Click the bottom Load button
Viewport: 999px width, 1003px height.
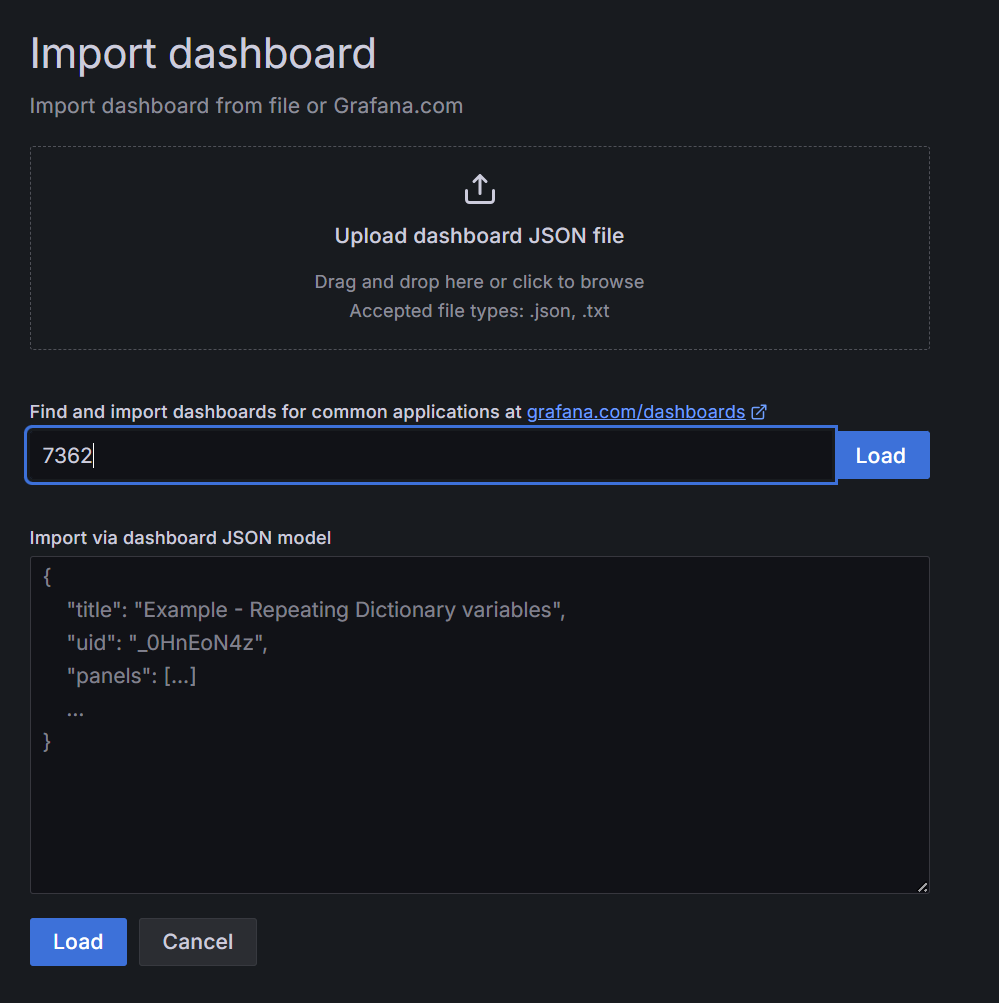coord(78,942)
